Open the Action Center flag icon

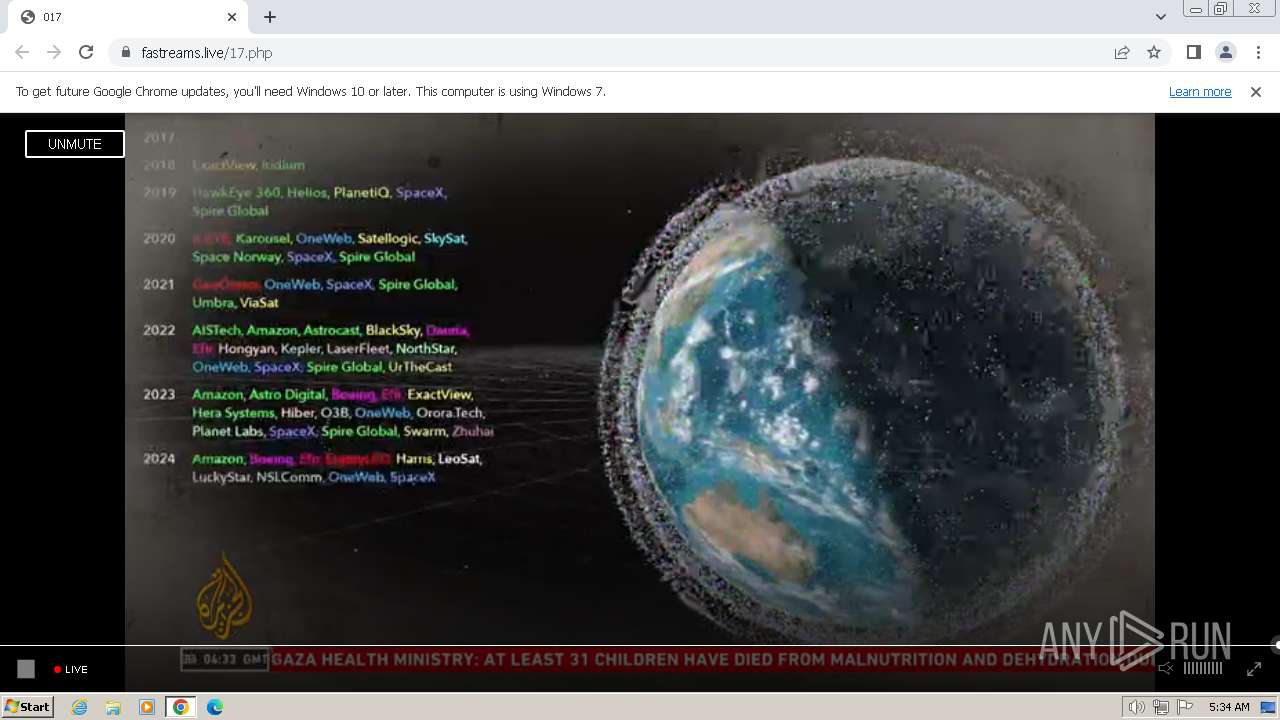point(1185,707)
